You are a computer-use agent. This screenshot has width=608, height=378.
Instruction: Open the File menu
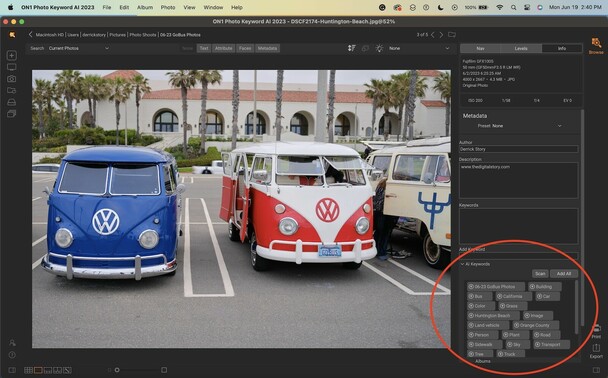click(107, 7)
